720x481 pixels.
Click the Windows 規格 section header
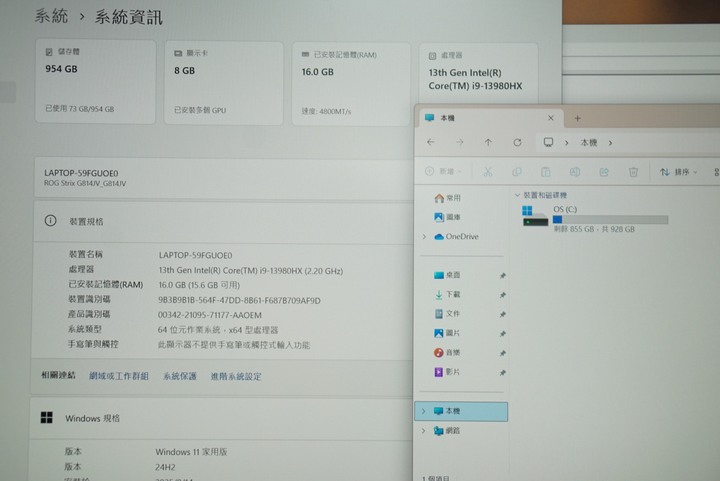click(x=222, y=418)
